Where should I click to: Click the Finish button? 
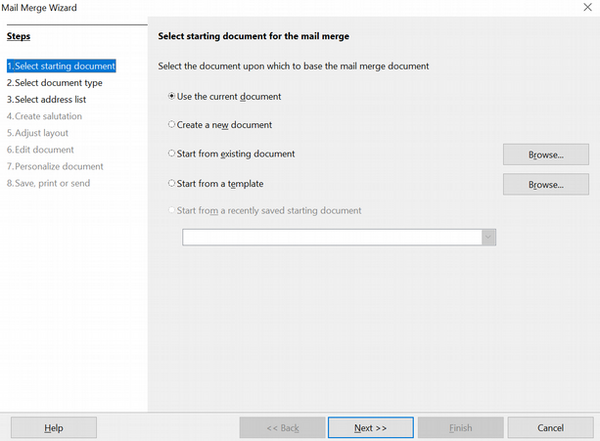click(460, 428)
